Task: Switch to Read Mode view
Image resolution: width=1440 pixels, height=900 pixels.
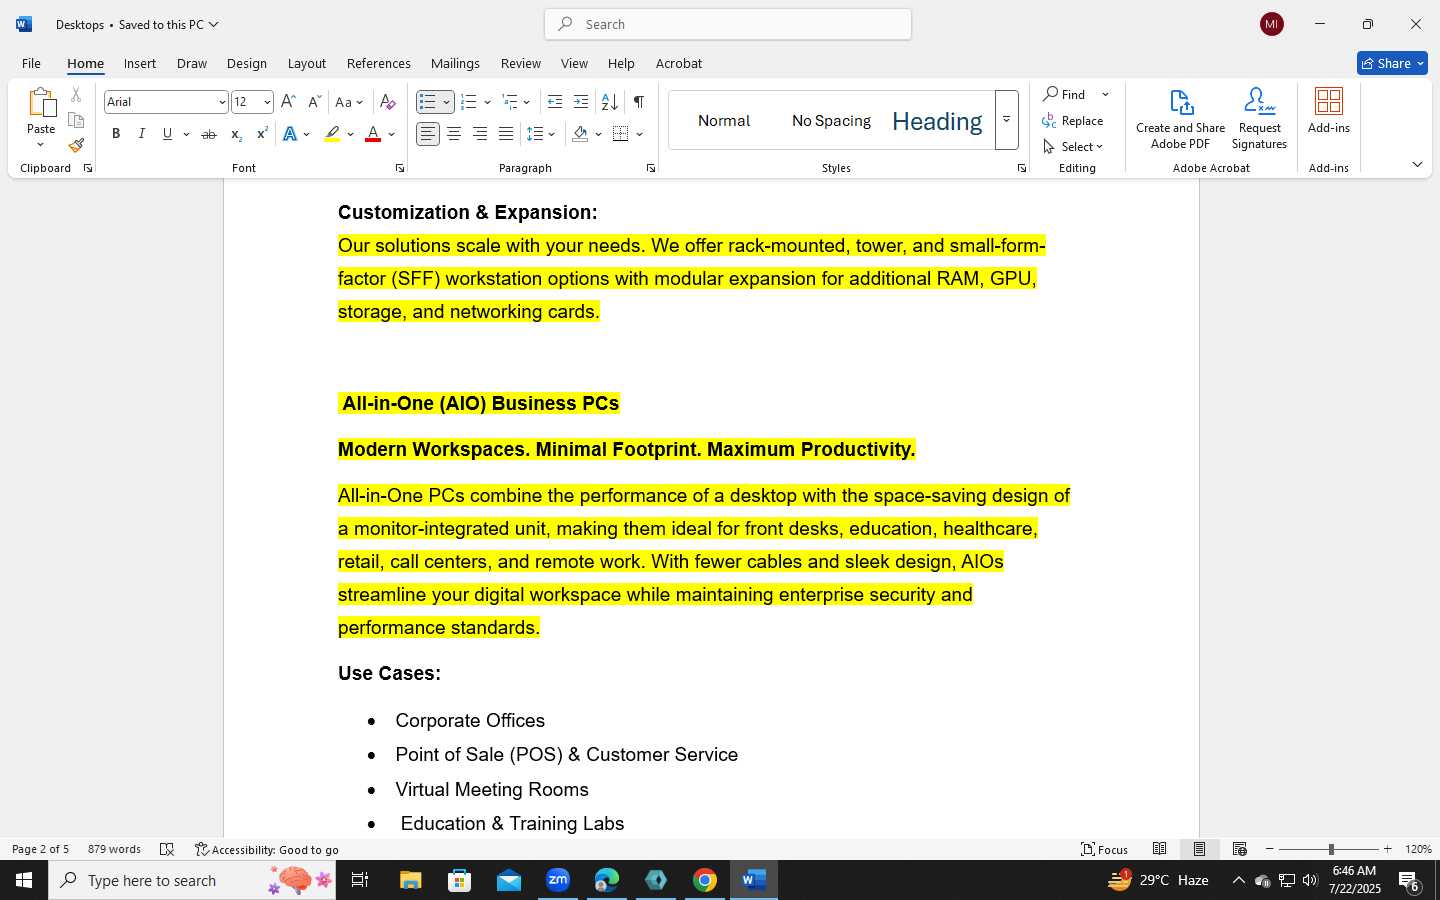Action: 1160,849
